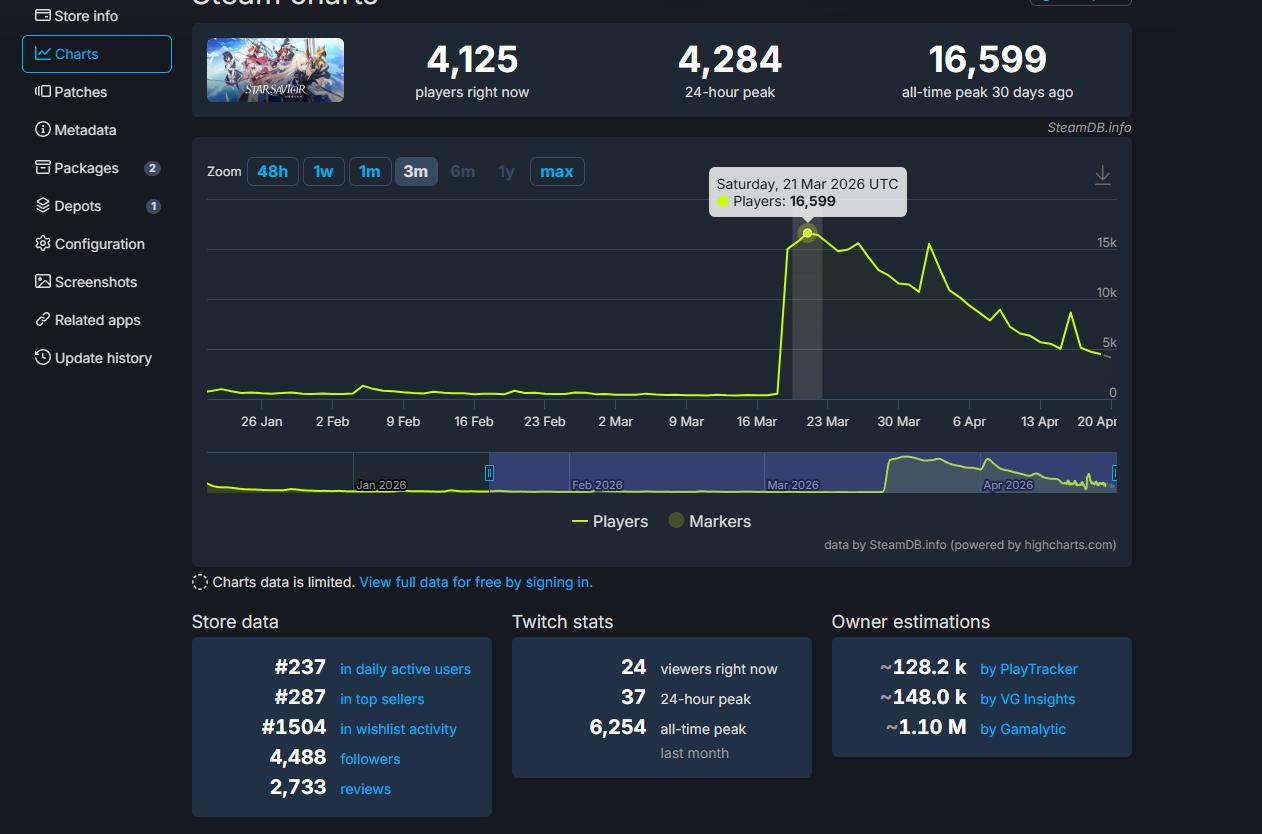Click the data by SteamDB.info highcharts credit
This screenshot has height=834, width=1262.
[x=970, y=545]
